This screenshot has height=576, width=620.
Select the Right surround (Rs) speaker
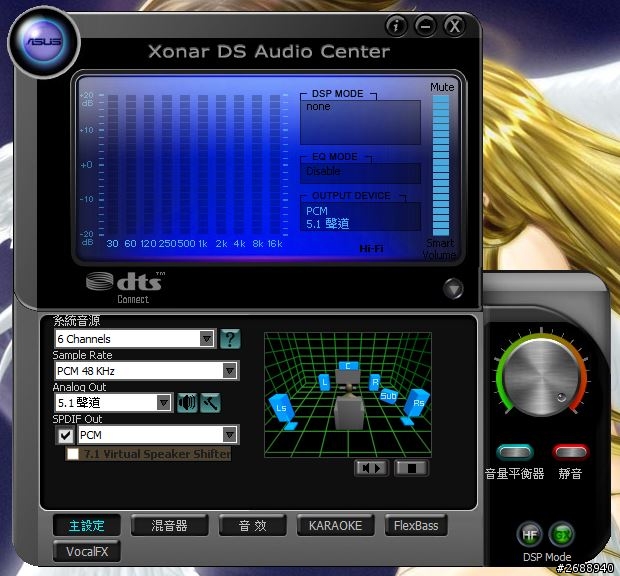point(416,406)
